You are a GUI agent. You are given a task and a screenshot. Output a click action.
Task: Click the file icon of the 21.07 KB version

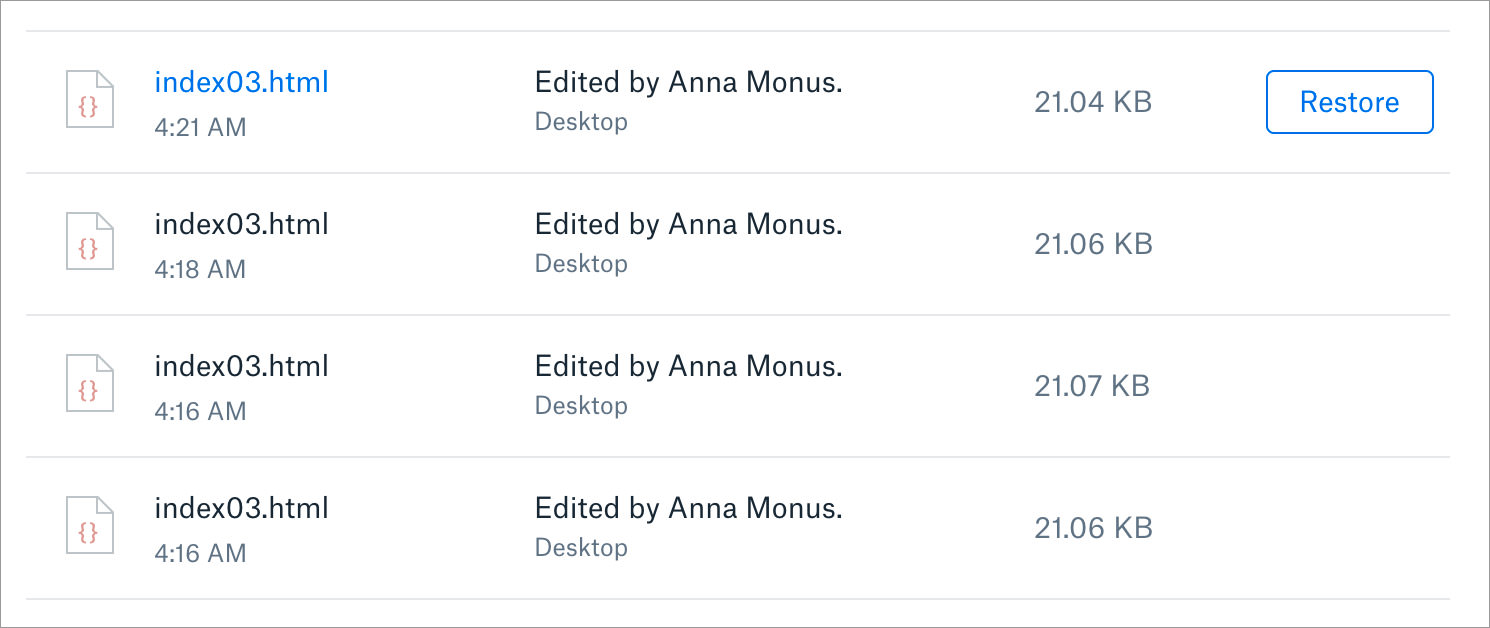89,383
